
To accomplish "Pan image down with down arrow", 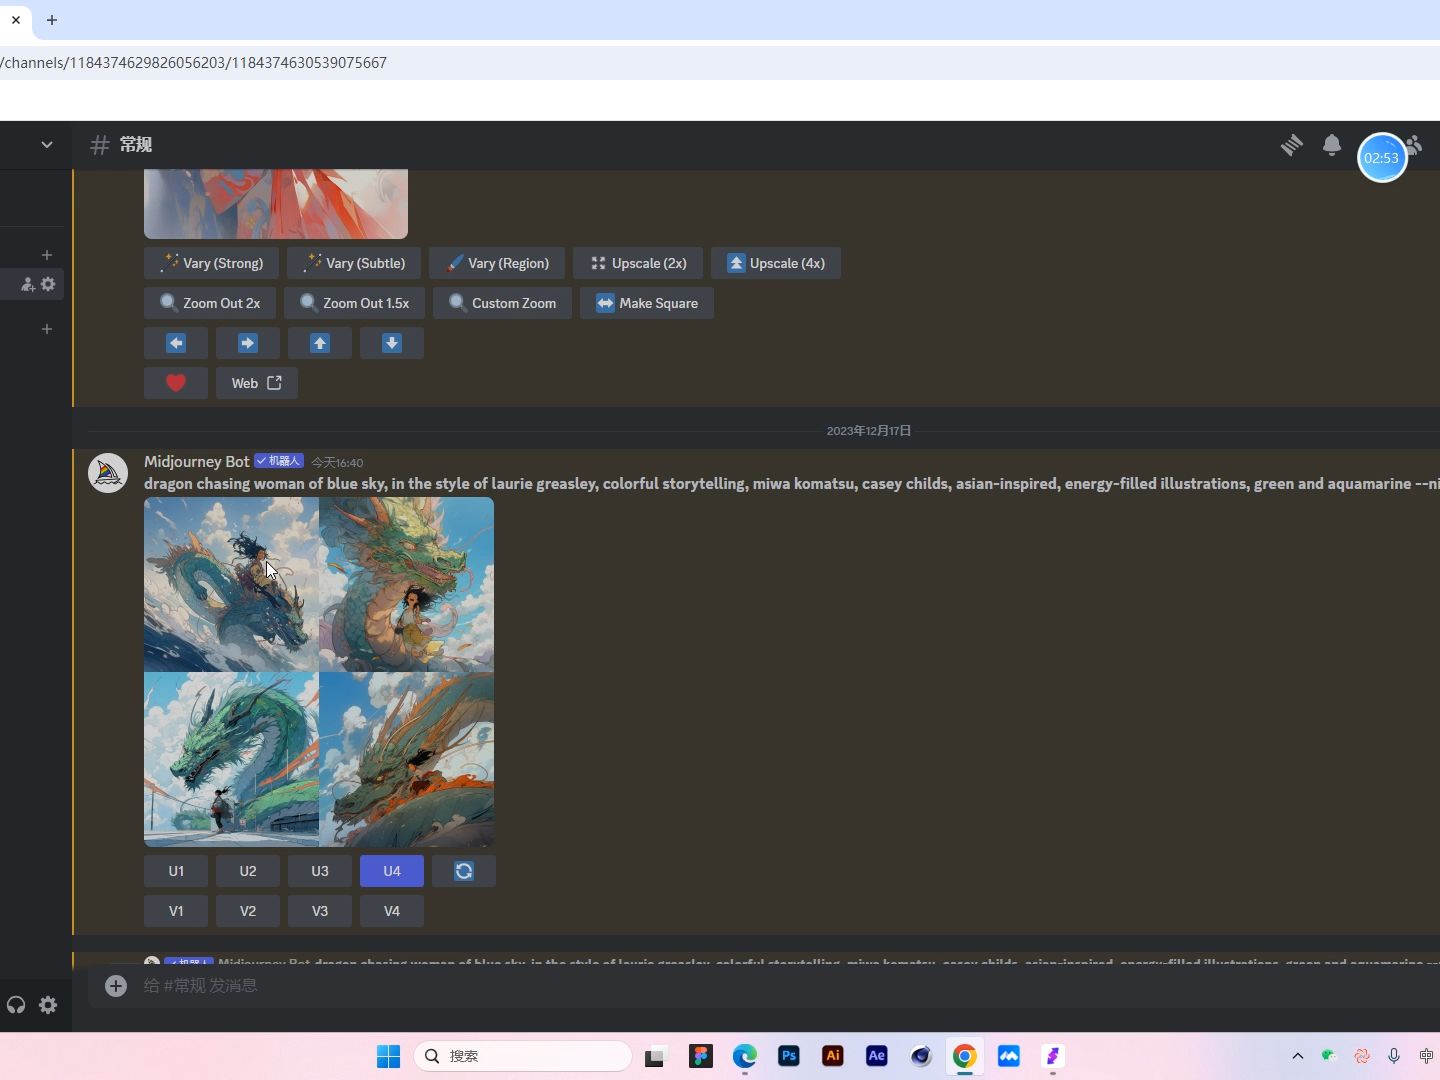I will 392,343.
